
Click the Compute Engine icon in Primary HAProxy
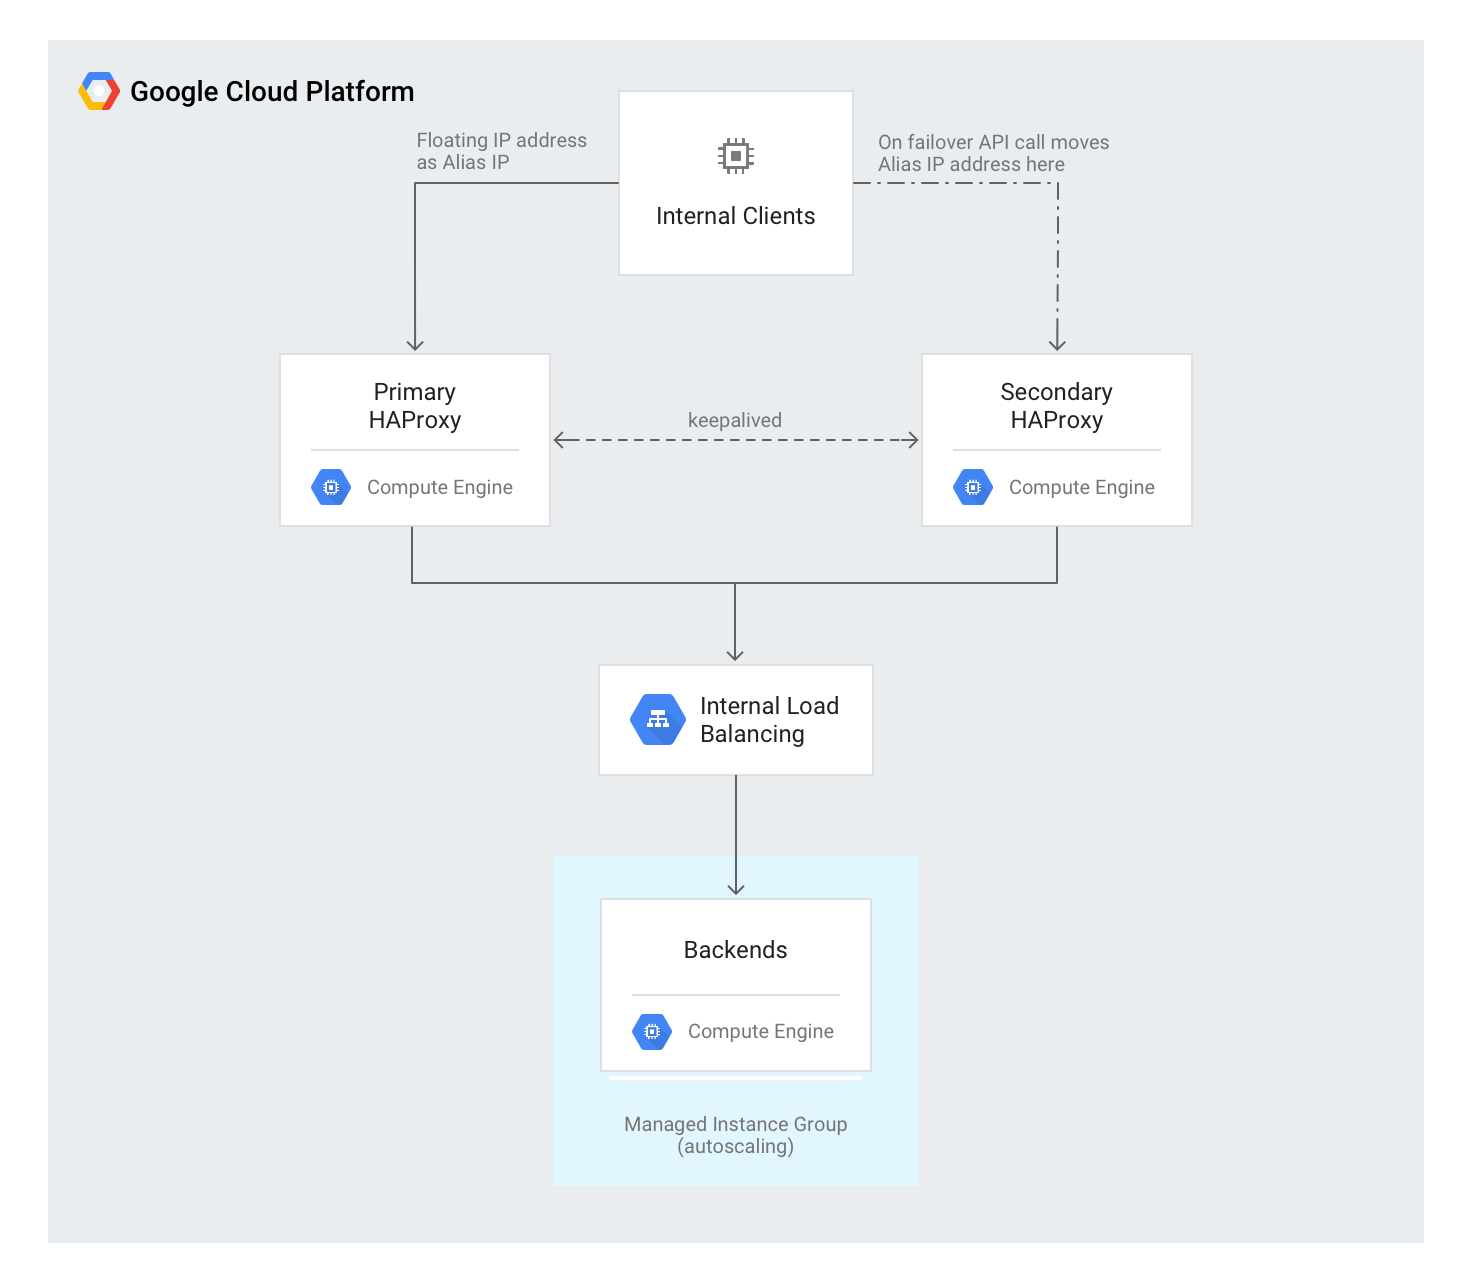coord(331,487)
